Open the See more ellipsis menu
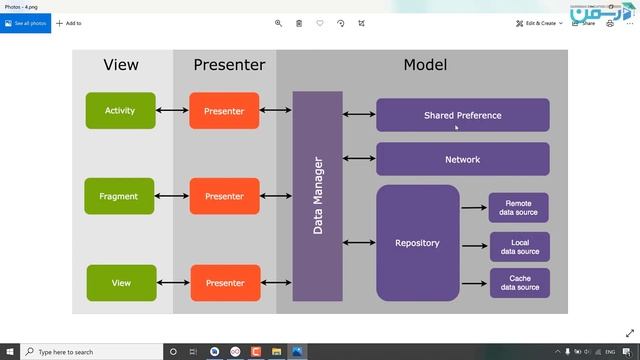Image resolution: width=640 pixels, height=360 pixels. coord(630,23)
